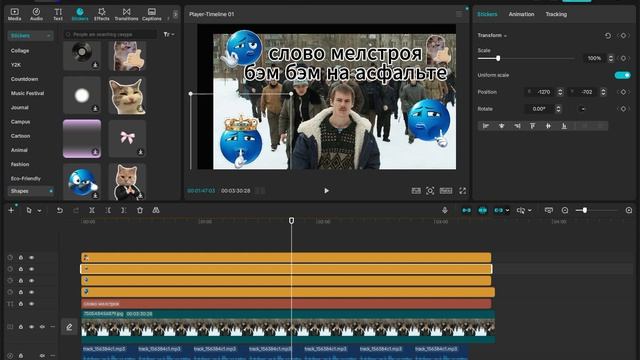Screen dimensions: 640x360
Task: Split the clip at the playhead
Action: (92, 210)
